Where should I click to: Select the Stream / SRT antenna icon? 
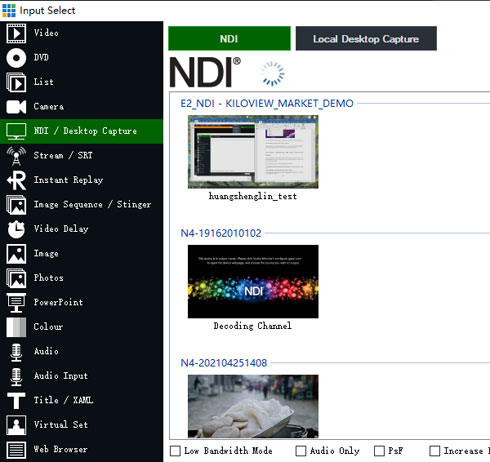(16, 156)
